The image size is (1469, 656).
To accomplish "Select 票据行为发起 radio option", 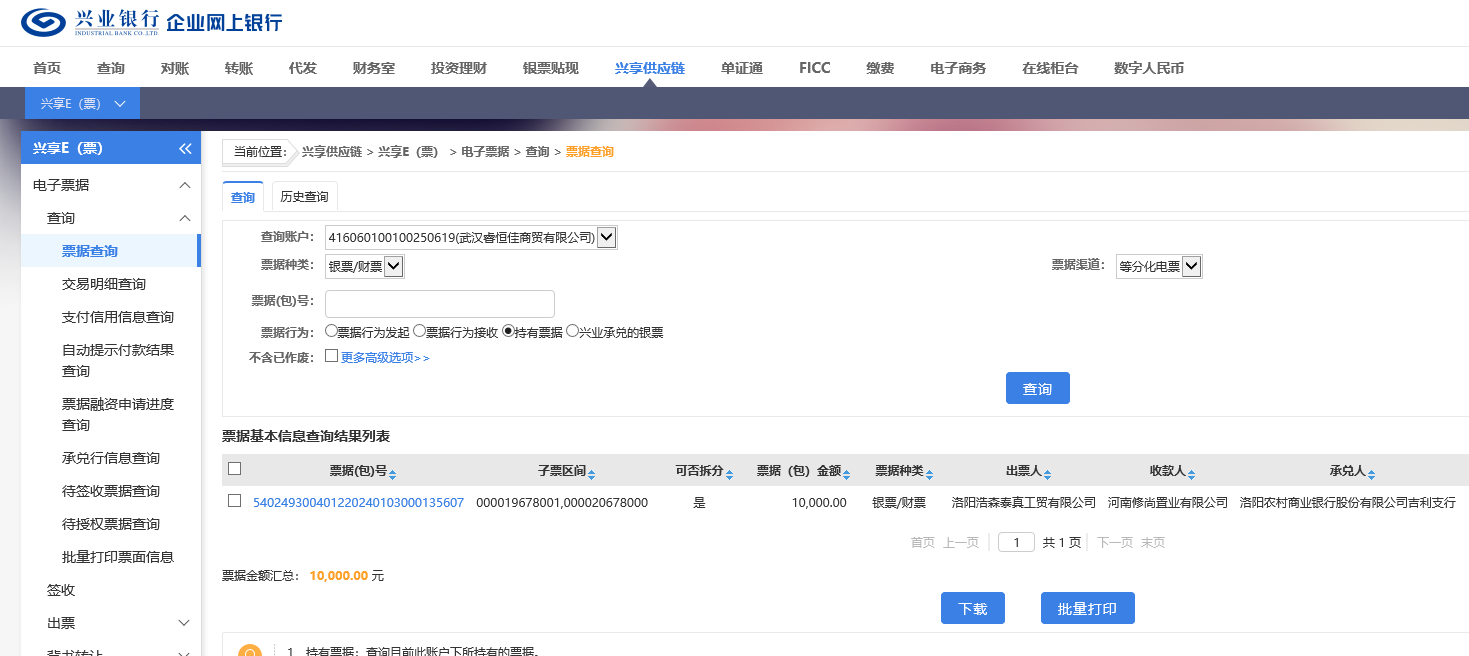I will 331,331.
